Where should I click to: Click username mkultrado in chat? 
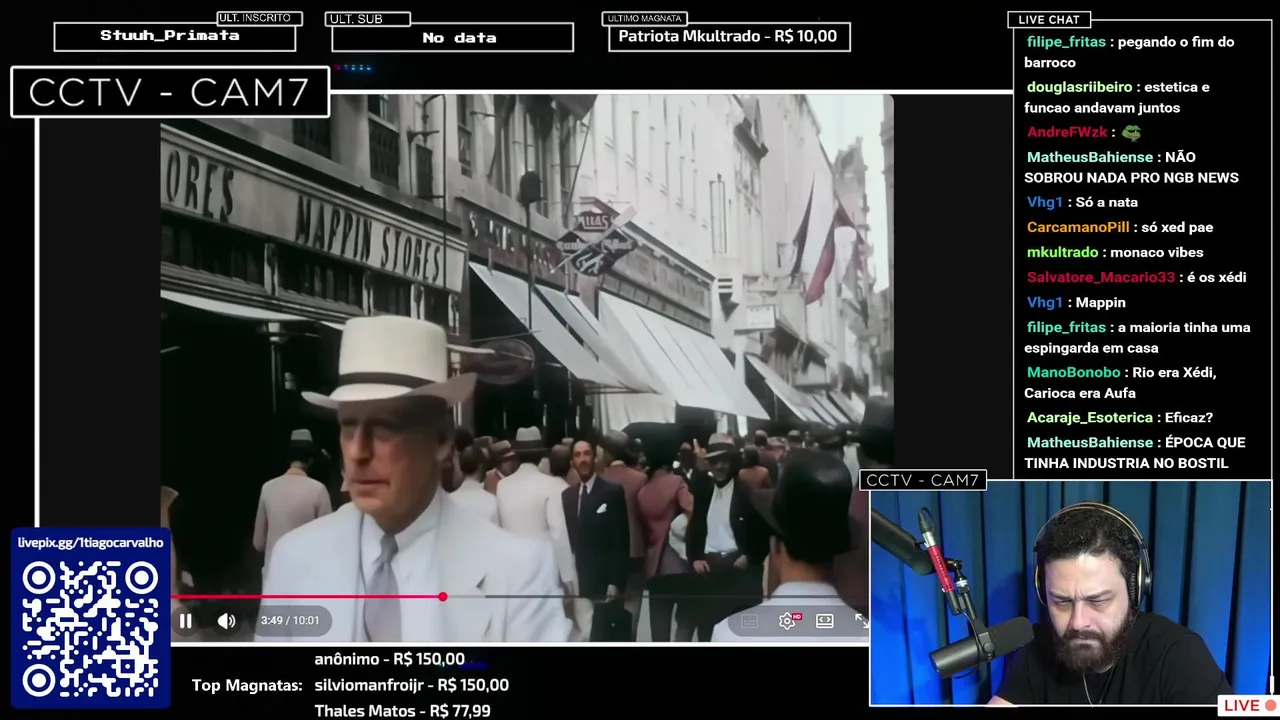coord(1062,252)
